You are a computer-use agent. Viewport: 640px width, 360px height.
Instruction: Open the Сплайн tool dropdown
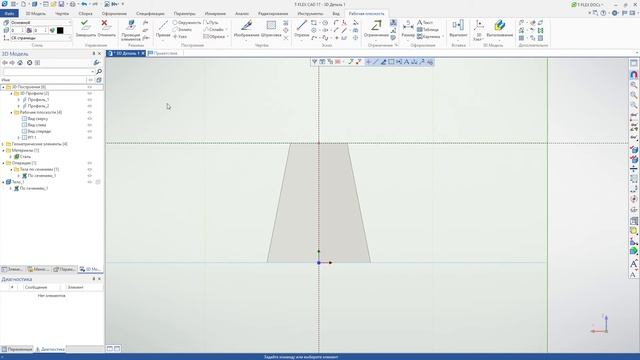pos(227,29)
